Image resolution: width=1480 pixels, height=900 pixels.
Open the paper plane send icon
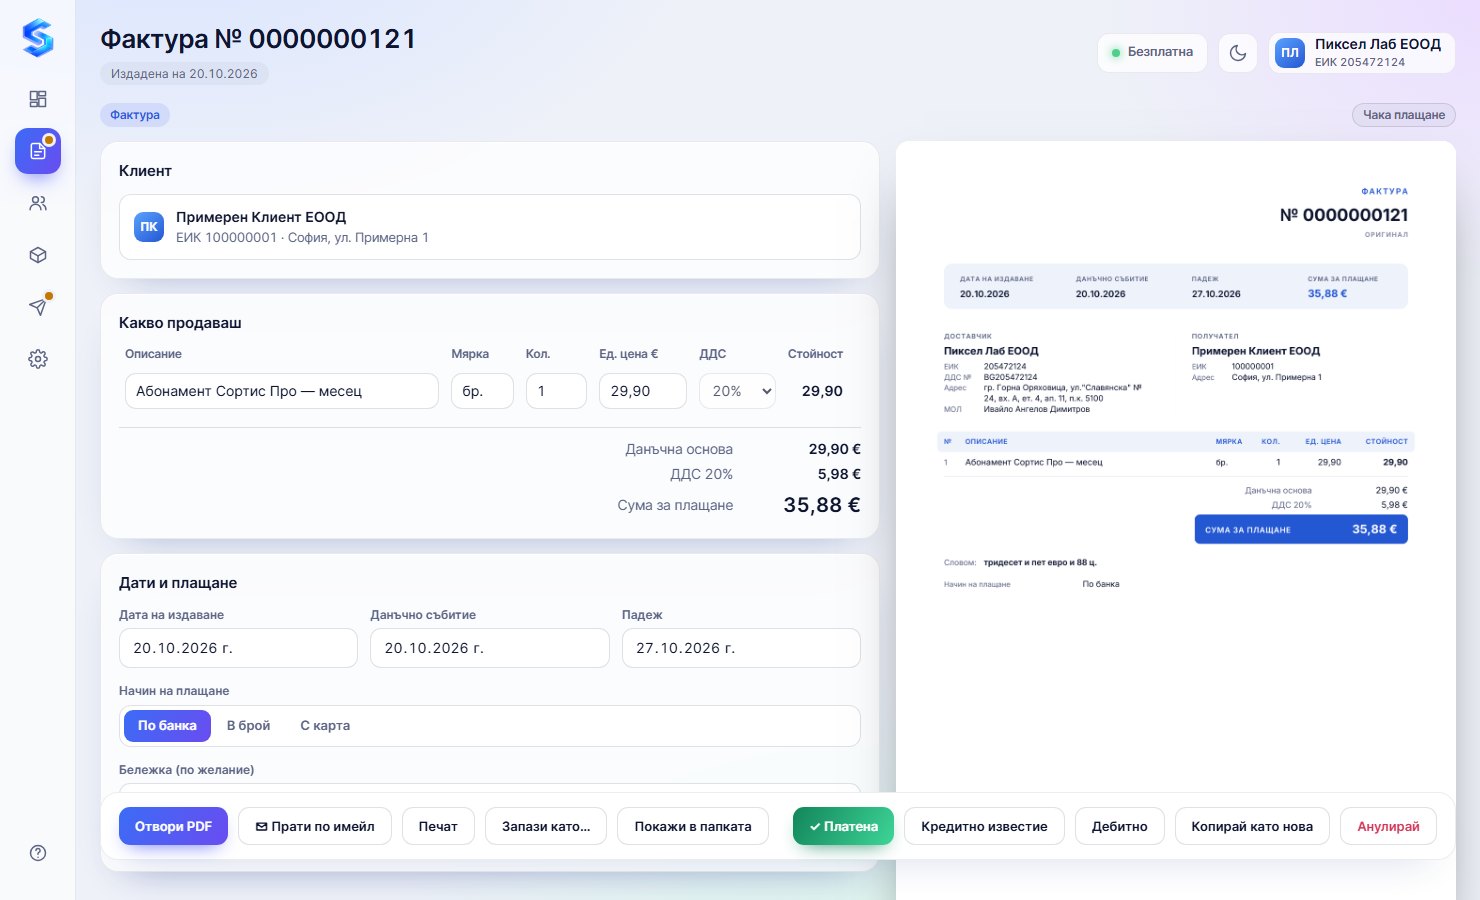pyautogui.click(x=38, y=307)
